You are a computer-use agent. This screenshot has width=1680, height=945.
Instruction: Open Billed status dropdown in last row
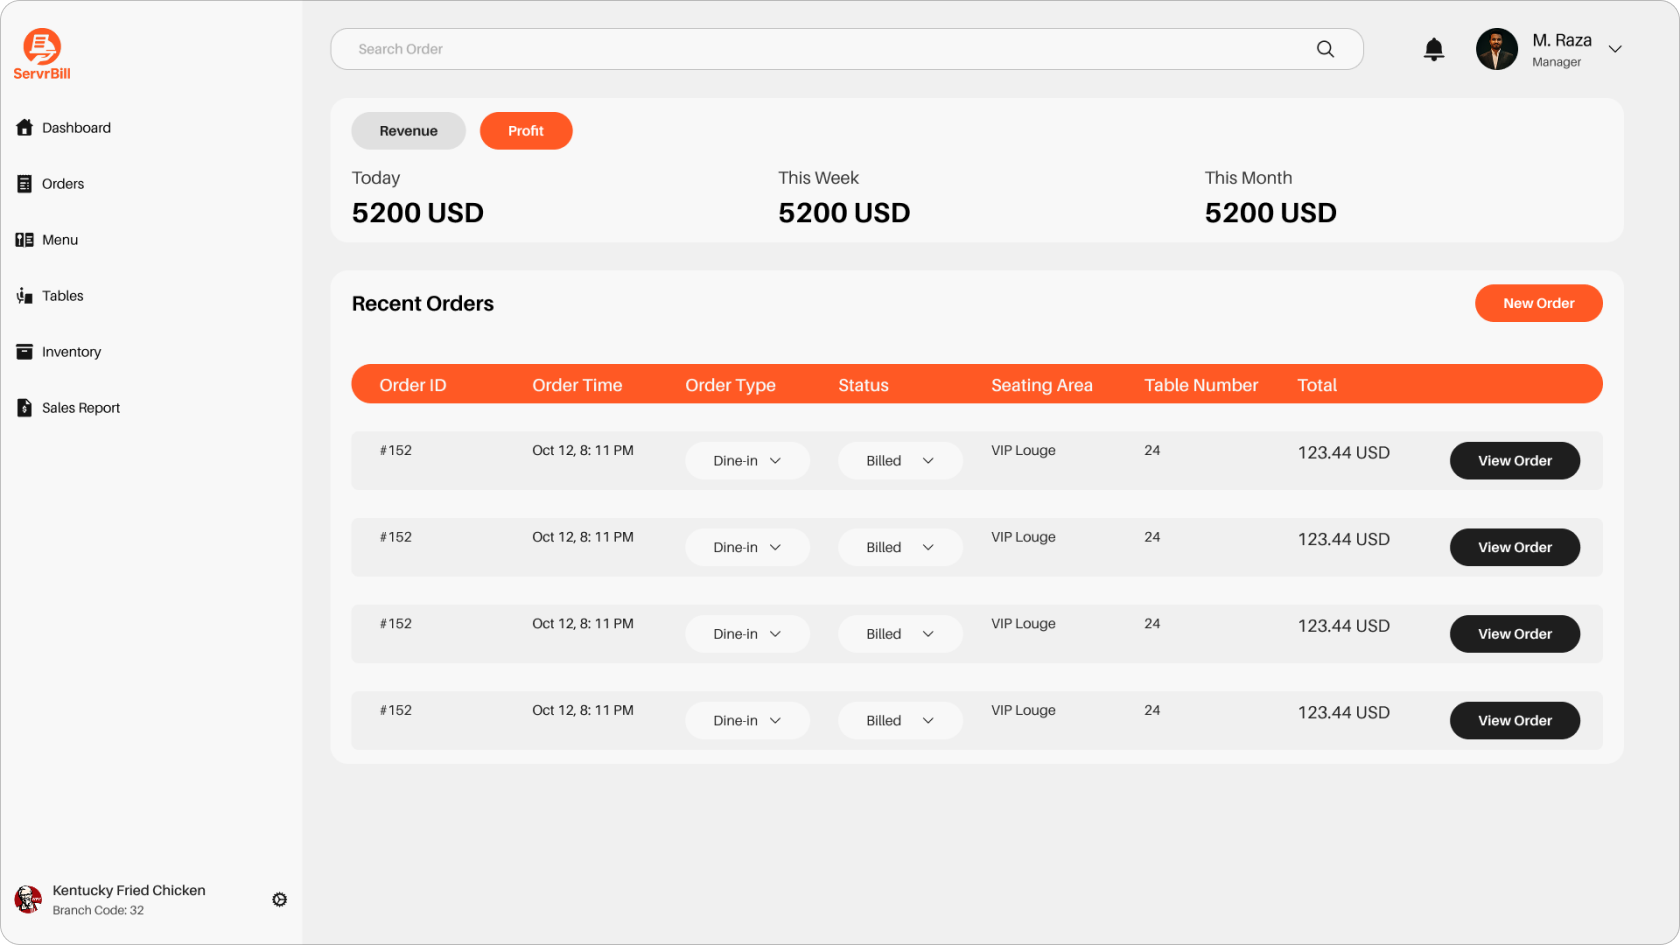coord(900,721)
